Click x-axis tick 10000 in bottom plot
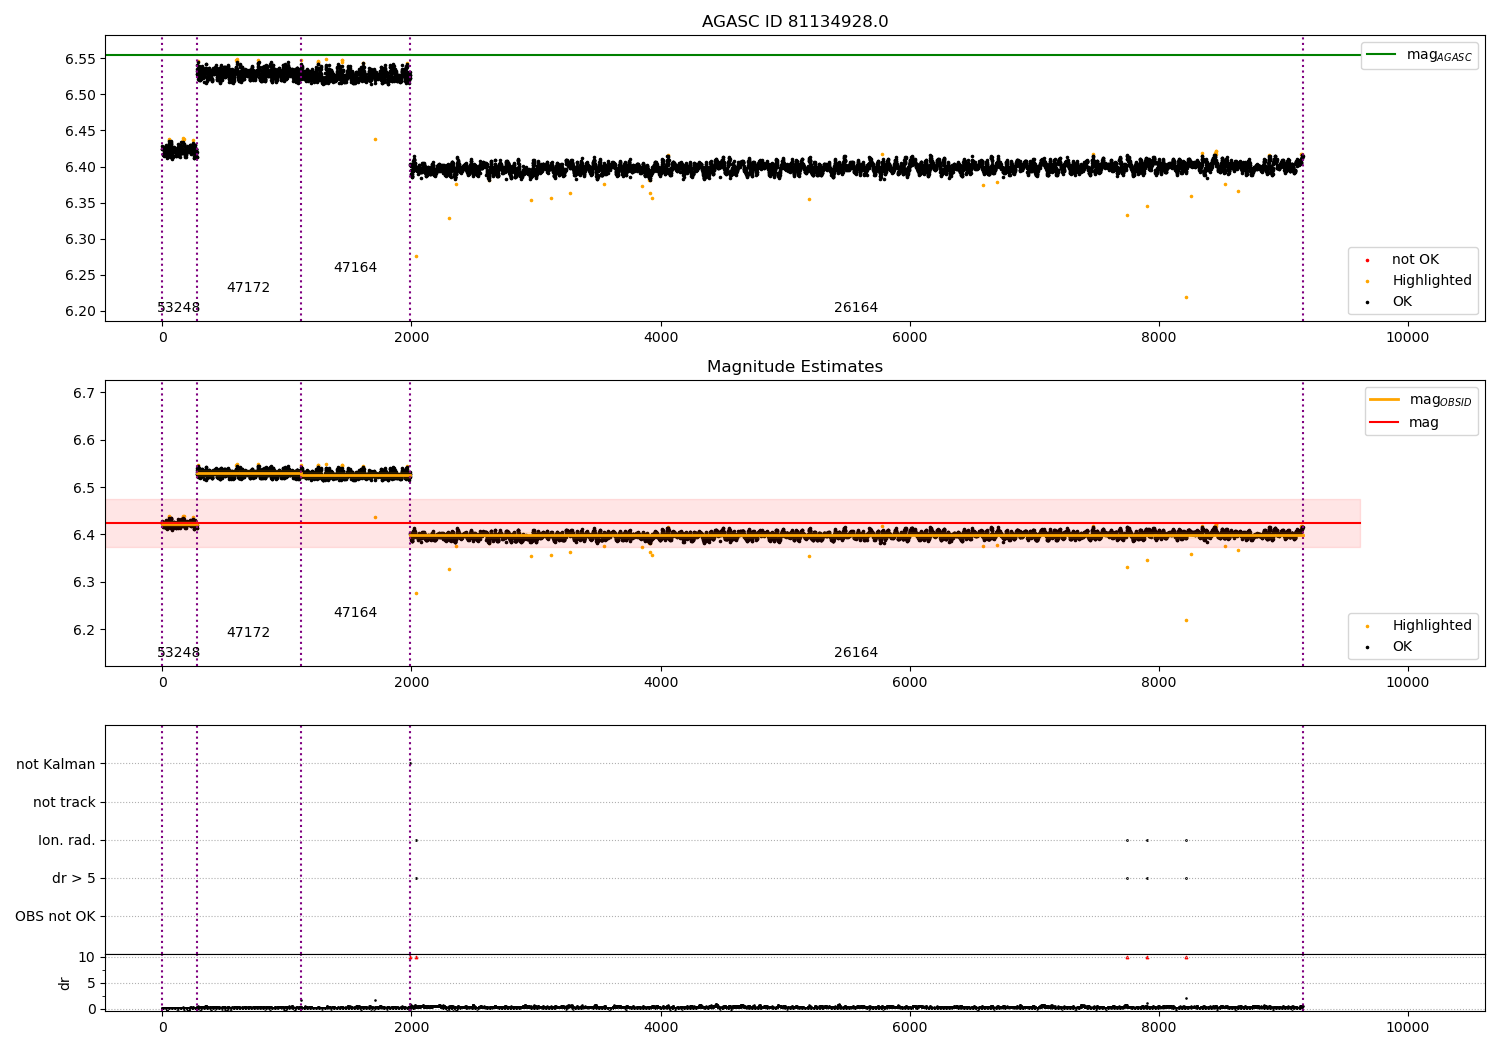 (1408, 1028)
